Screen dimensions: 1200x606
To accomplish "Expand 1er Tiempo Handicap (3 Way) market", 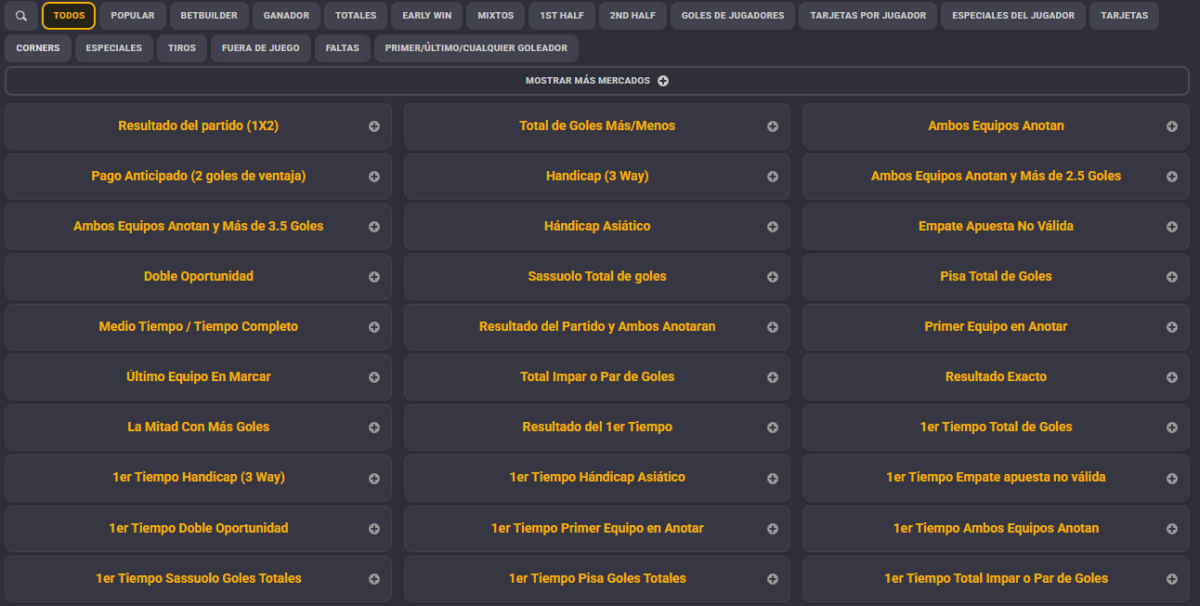I will 198,477.
